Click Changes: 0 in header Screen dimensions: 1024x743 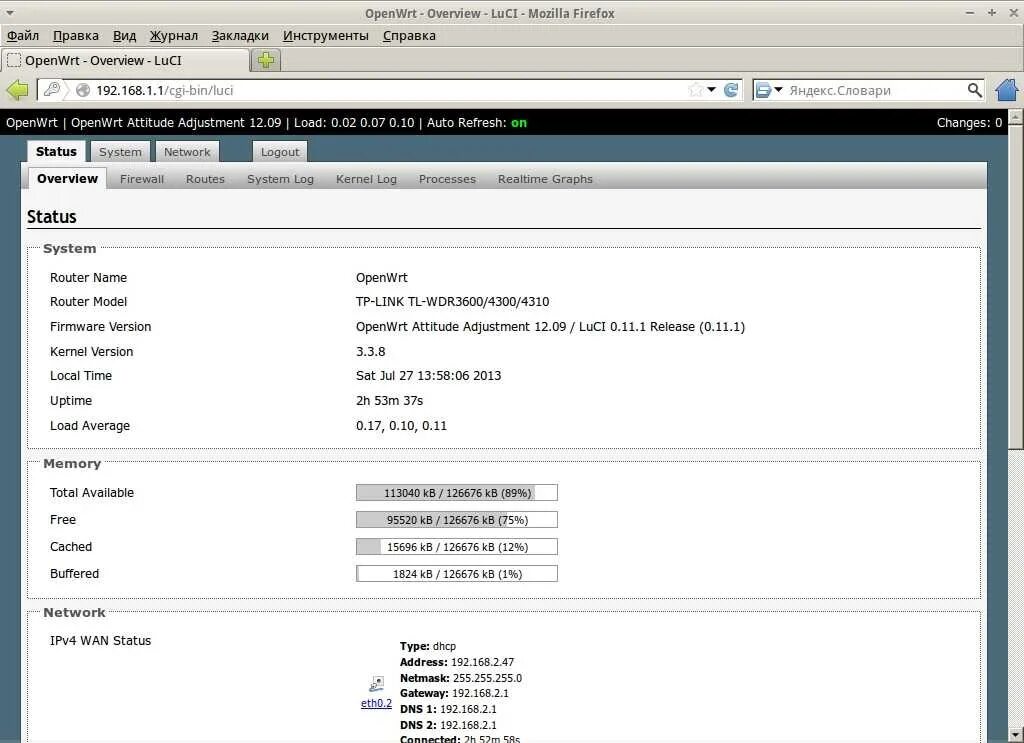(969, 123)
